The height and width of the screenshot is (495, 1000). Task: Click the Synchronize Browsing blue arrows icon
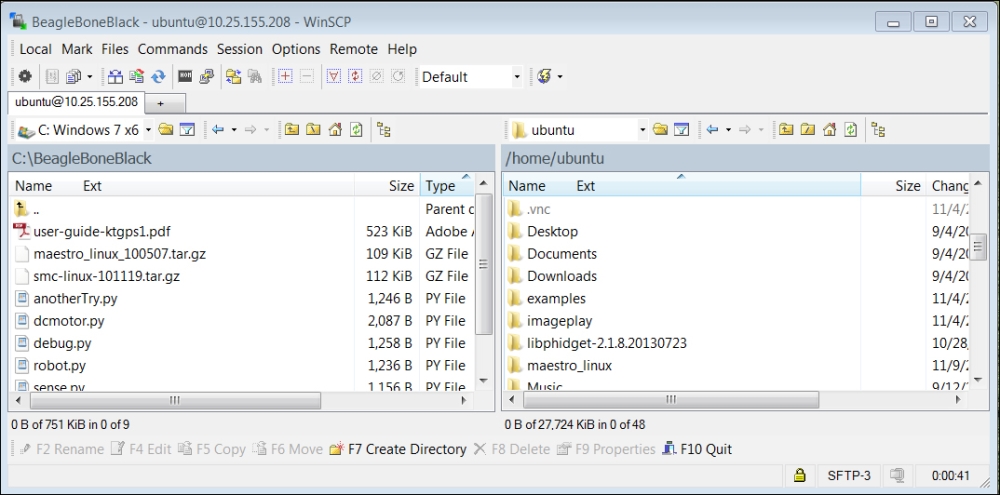pyautogui.click(x=158, y=77)
